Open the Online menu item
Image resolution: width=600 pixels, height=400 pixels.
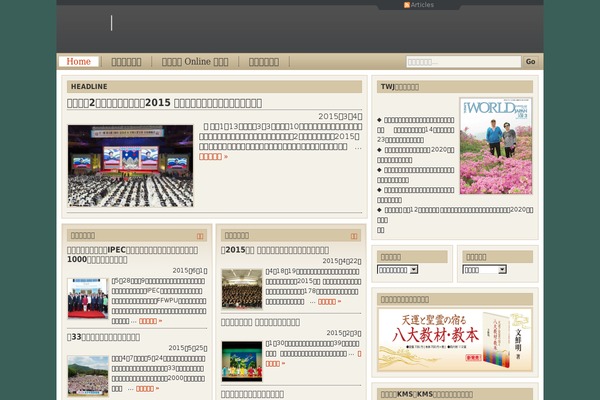(x=195, y=62)
